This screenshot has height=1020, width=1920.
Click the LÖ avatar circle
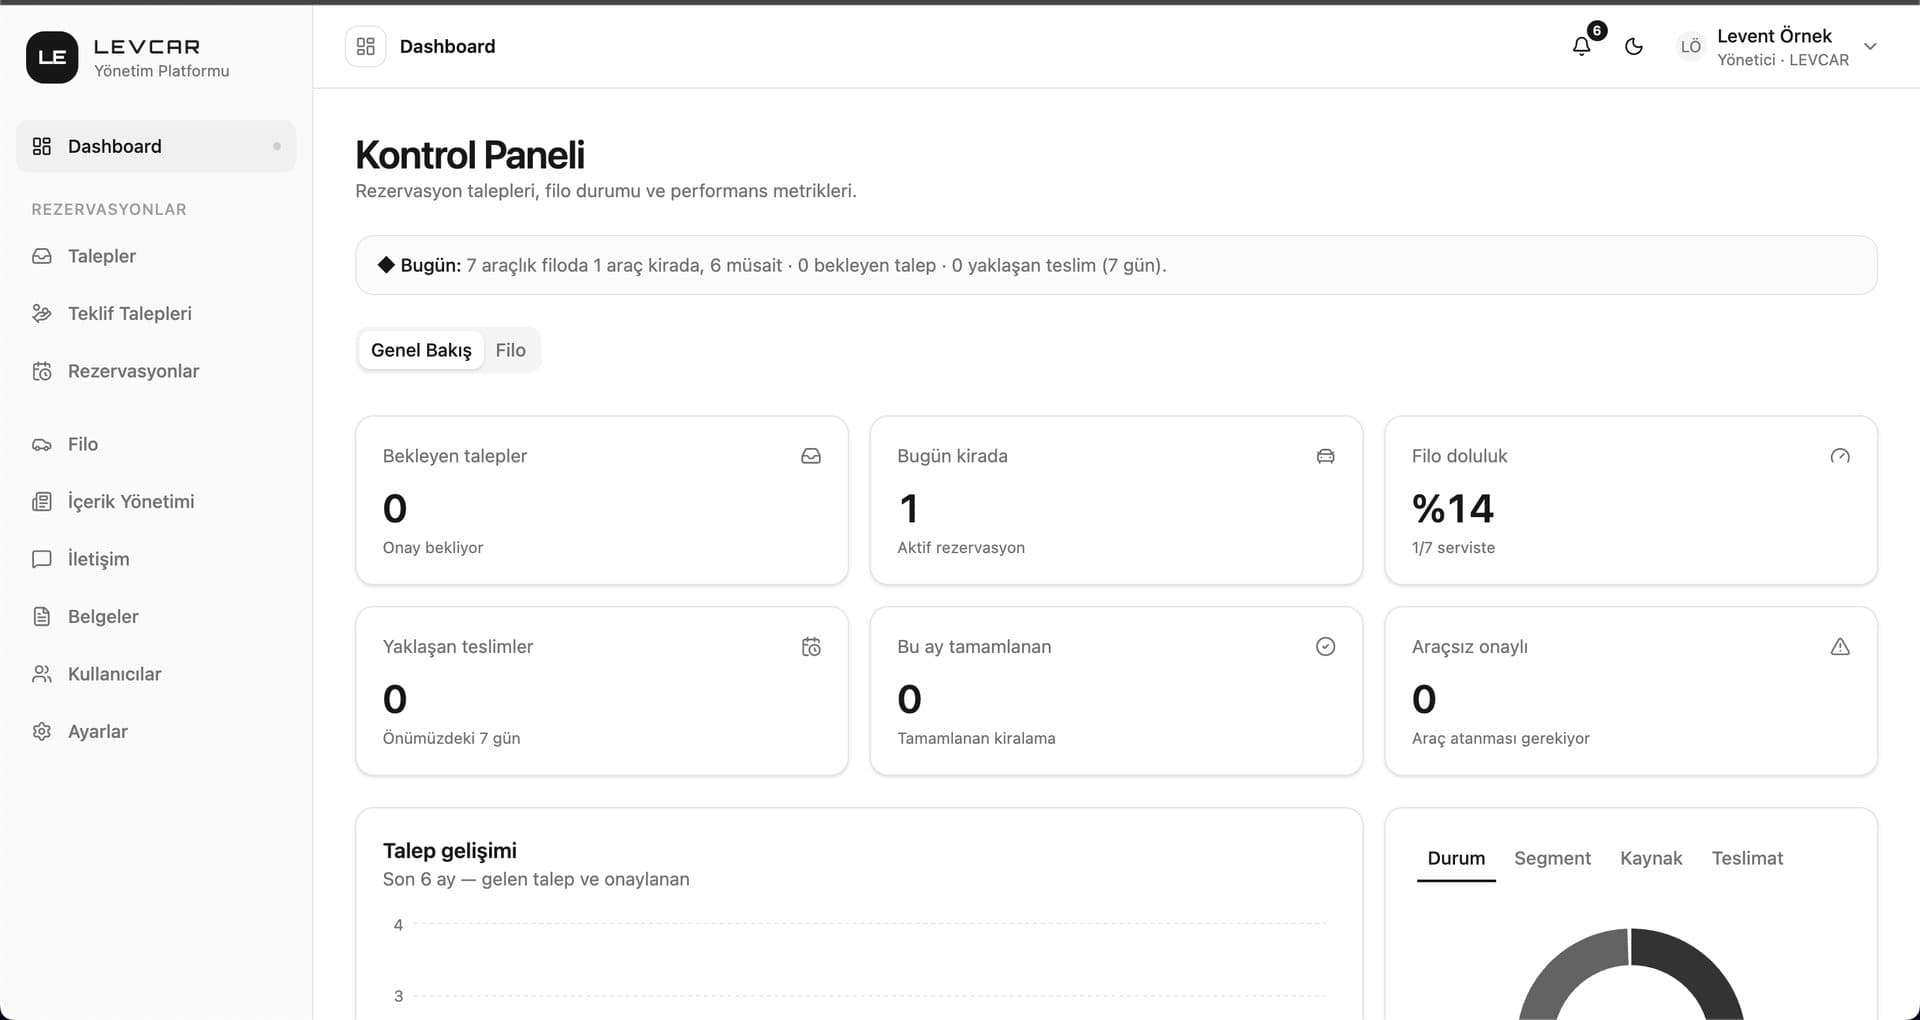click(1690, 46)
